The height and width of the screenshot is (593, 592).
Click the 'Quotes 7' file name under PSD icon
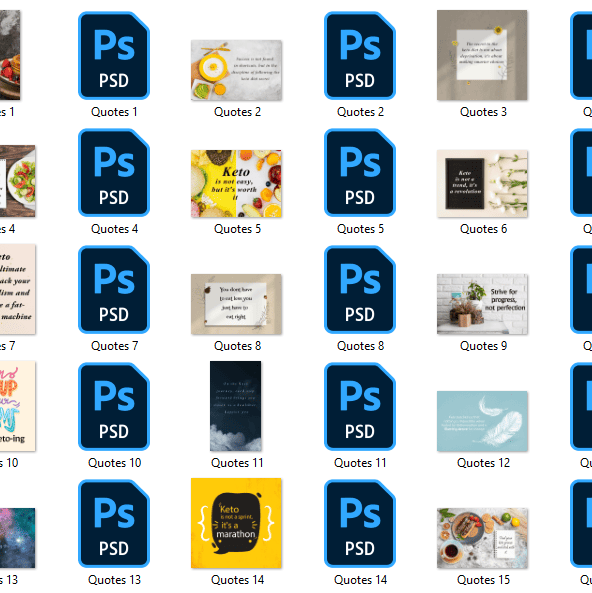coord(114,346)
